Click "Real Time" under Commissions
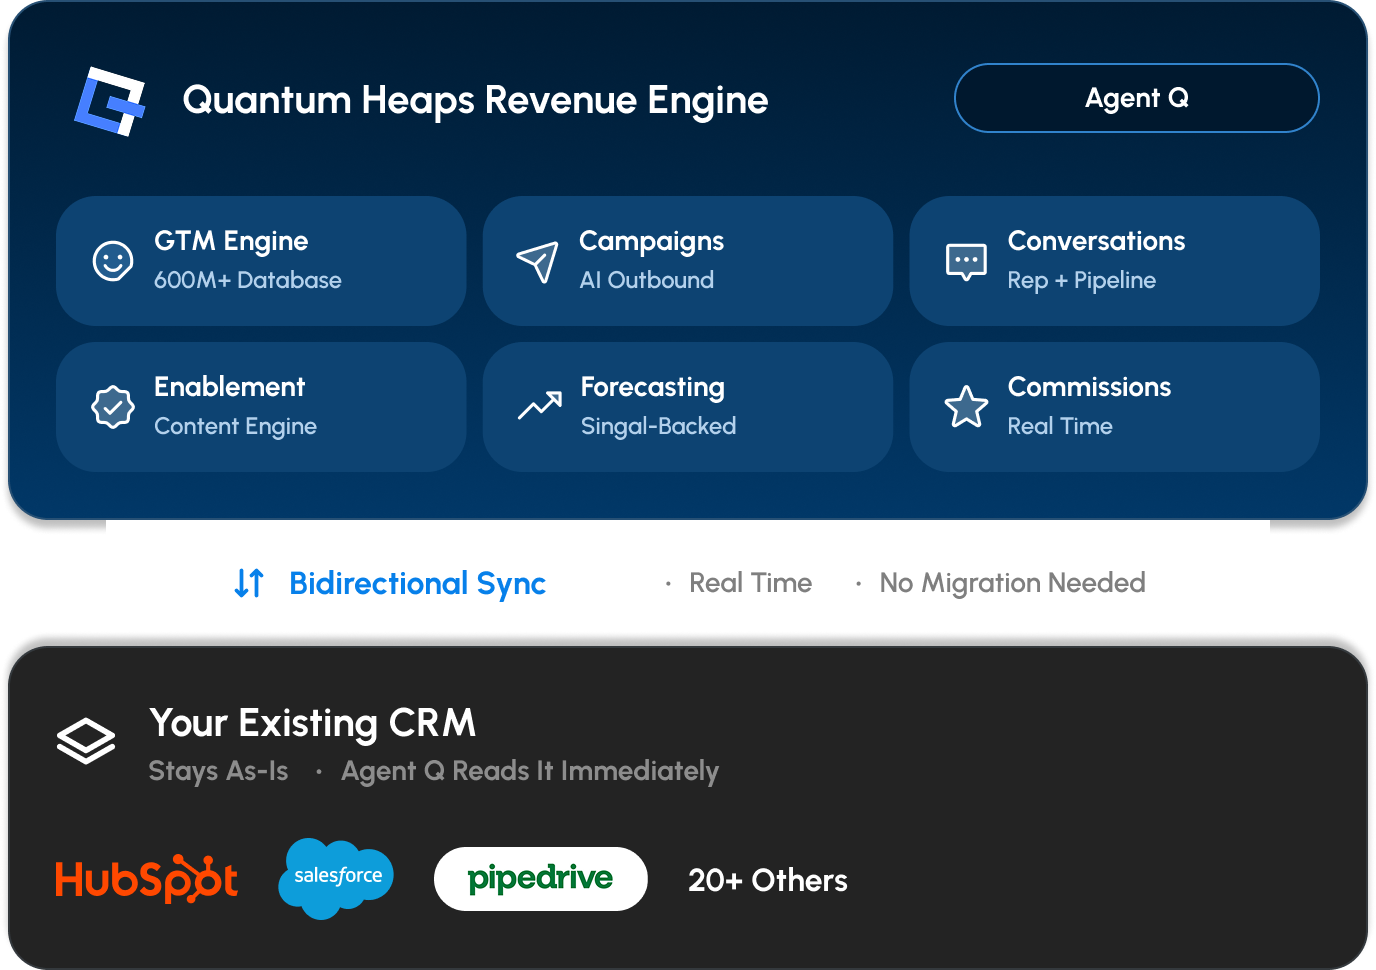This screenshot has height=970, width=1376. pyautogui.click(x=1060, y=426)
